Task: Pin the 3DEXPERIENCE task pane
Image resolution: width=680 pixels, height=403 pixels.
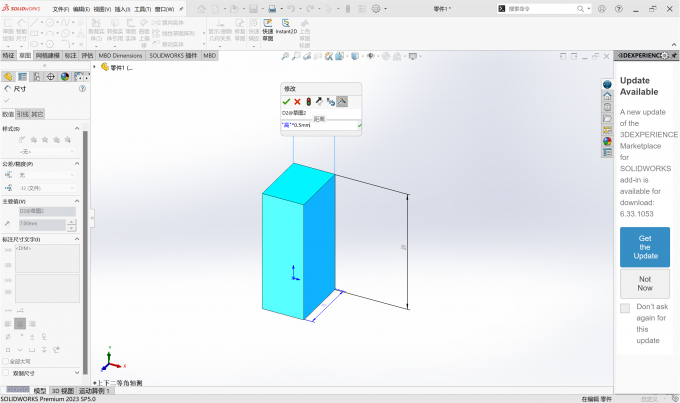Action: coord(673,56)
